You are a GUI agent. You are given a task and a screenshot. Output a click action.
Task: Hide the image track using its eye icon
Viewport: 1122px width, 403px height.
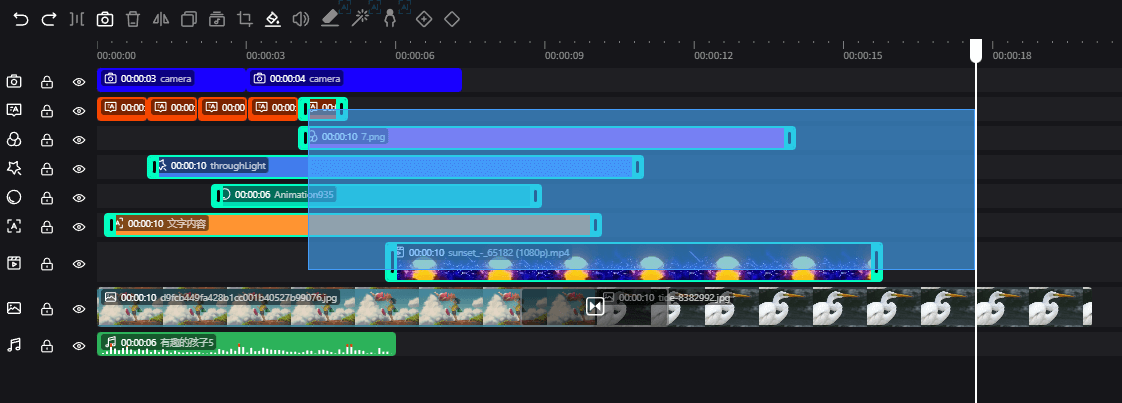click(79, 309)
